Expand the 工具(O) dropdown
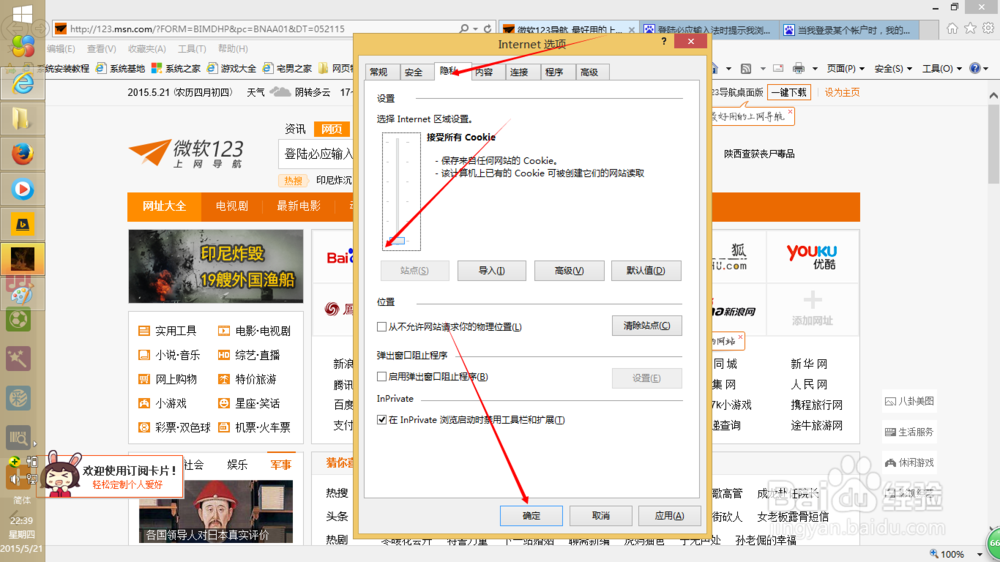Image resolution: width=1000 pixels, height=562 pixels. point(941,68)
